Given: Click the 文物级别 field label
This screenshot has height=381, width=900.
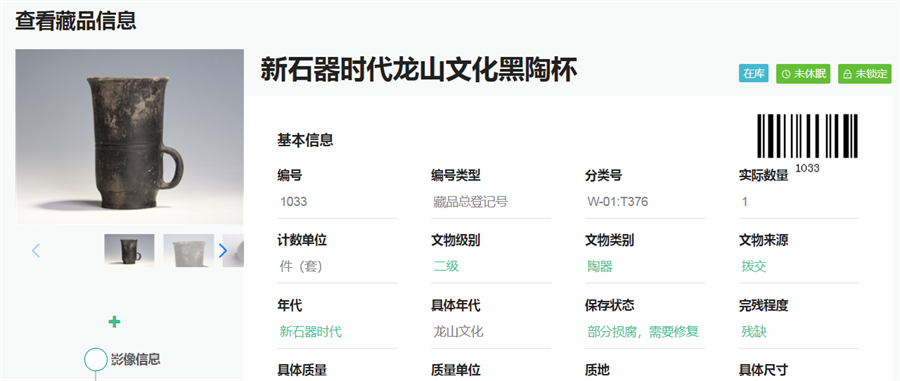Looking at the screenshot, I should click(x=455, y=240).
